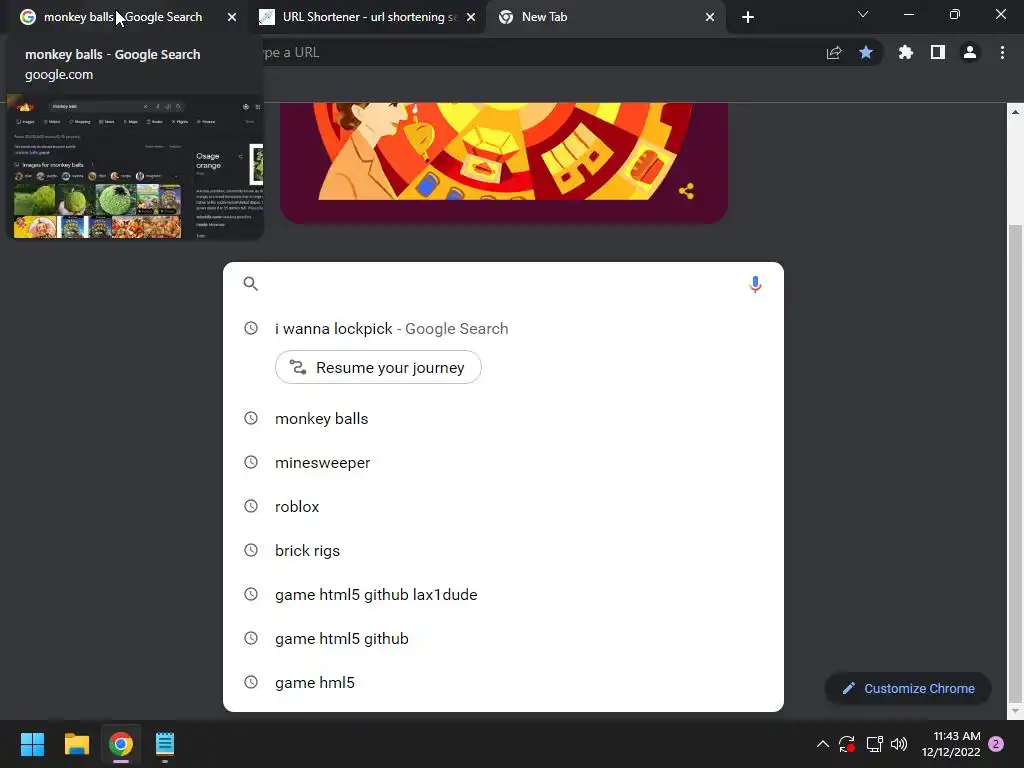Open a new tab with plus button
The image size is (1024, 768).
click(748, 17)
